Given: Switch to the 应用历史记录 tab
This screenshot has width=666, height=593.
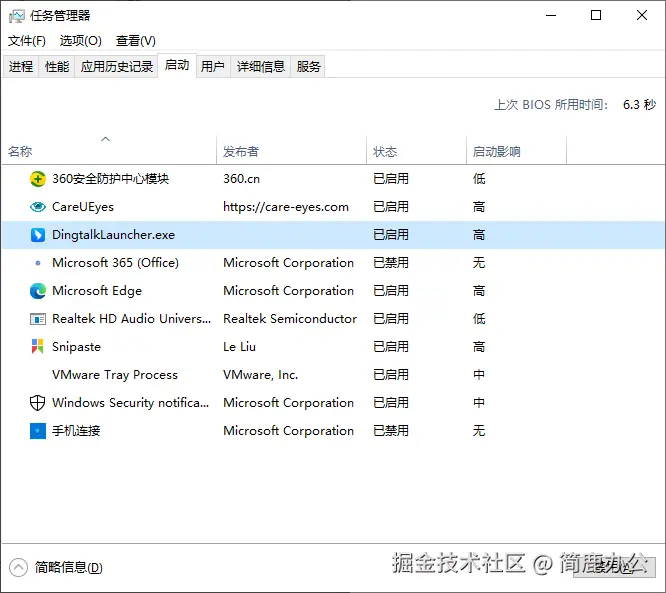Looking at the screenshot, I should (117, 67).
